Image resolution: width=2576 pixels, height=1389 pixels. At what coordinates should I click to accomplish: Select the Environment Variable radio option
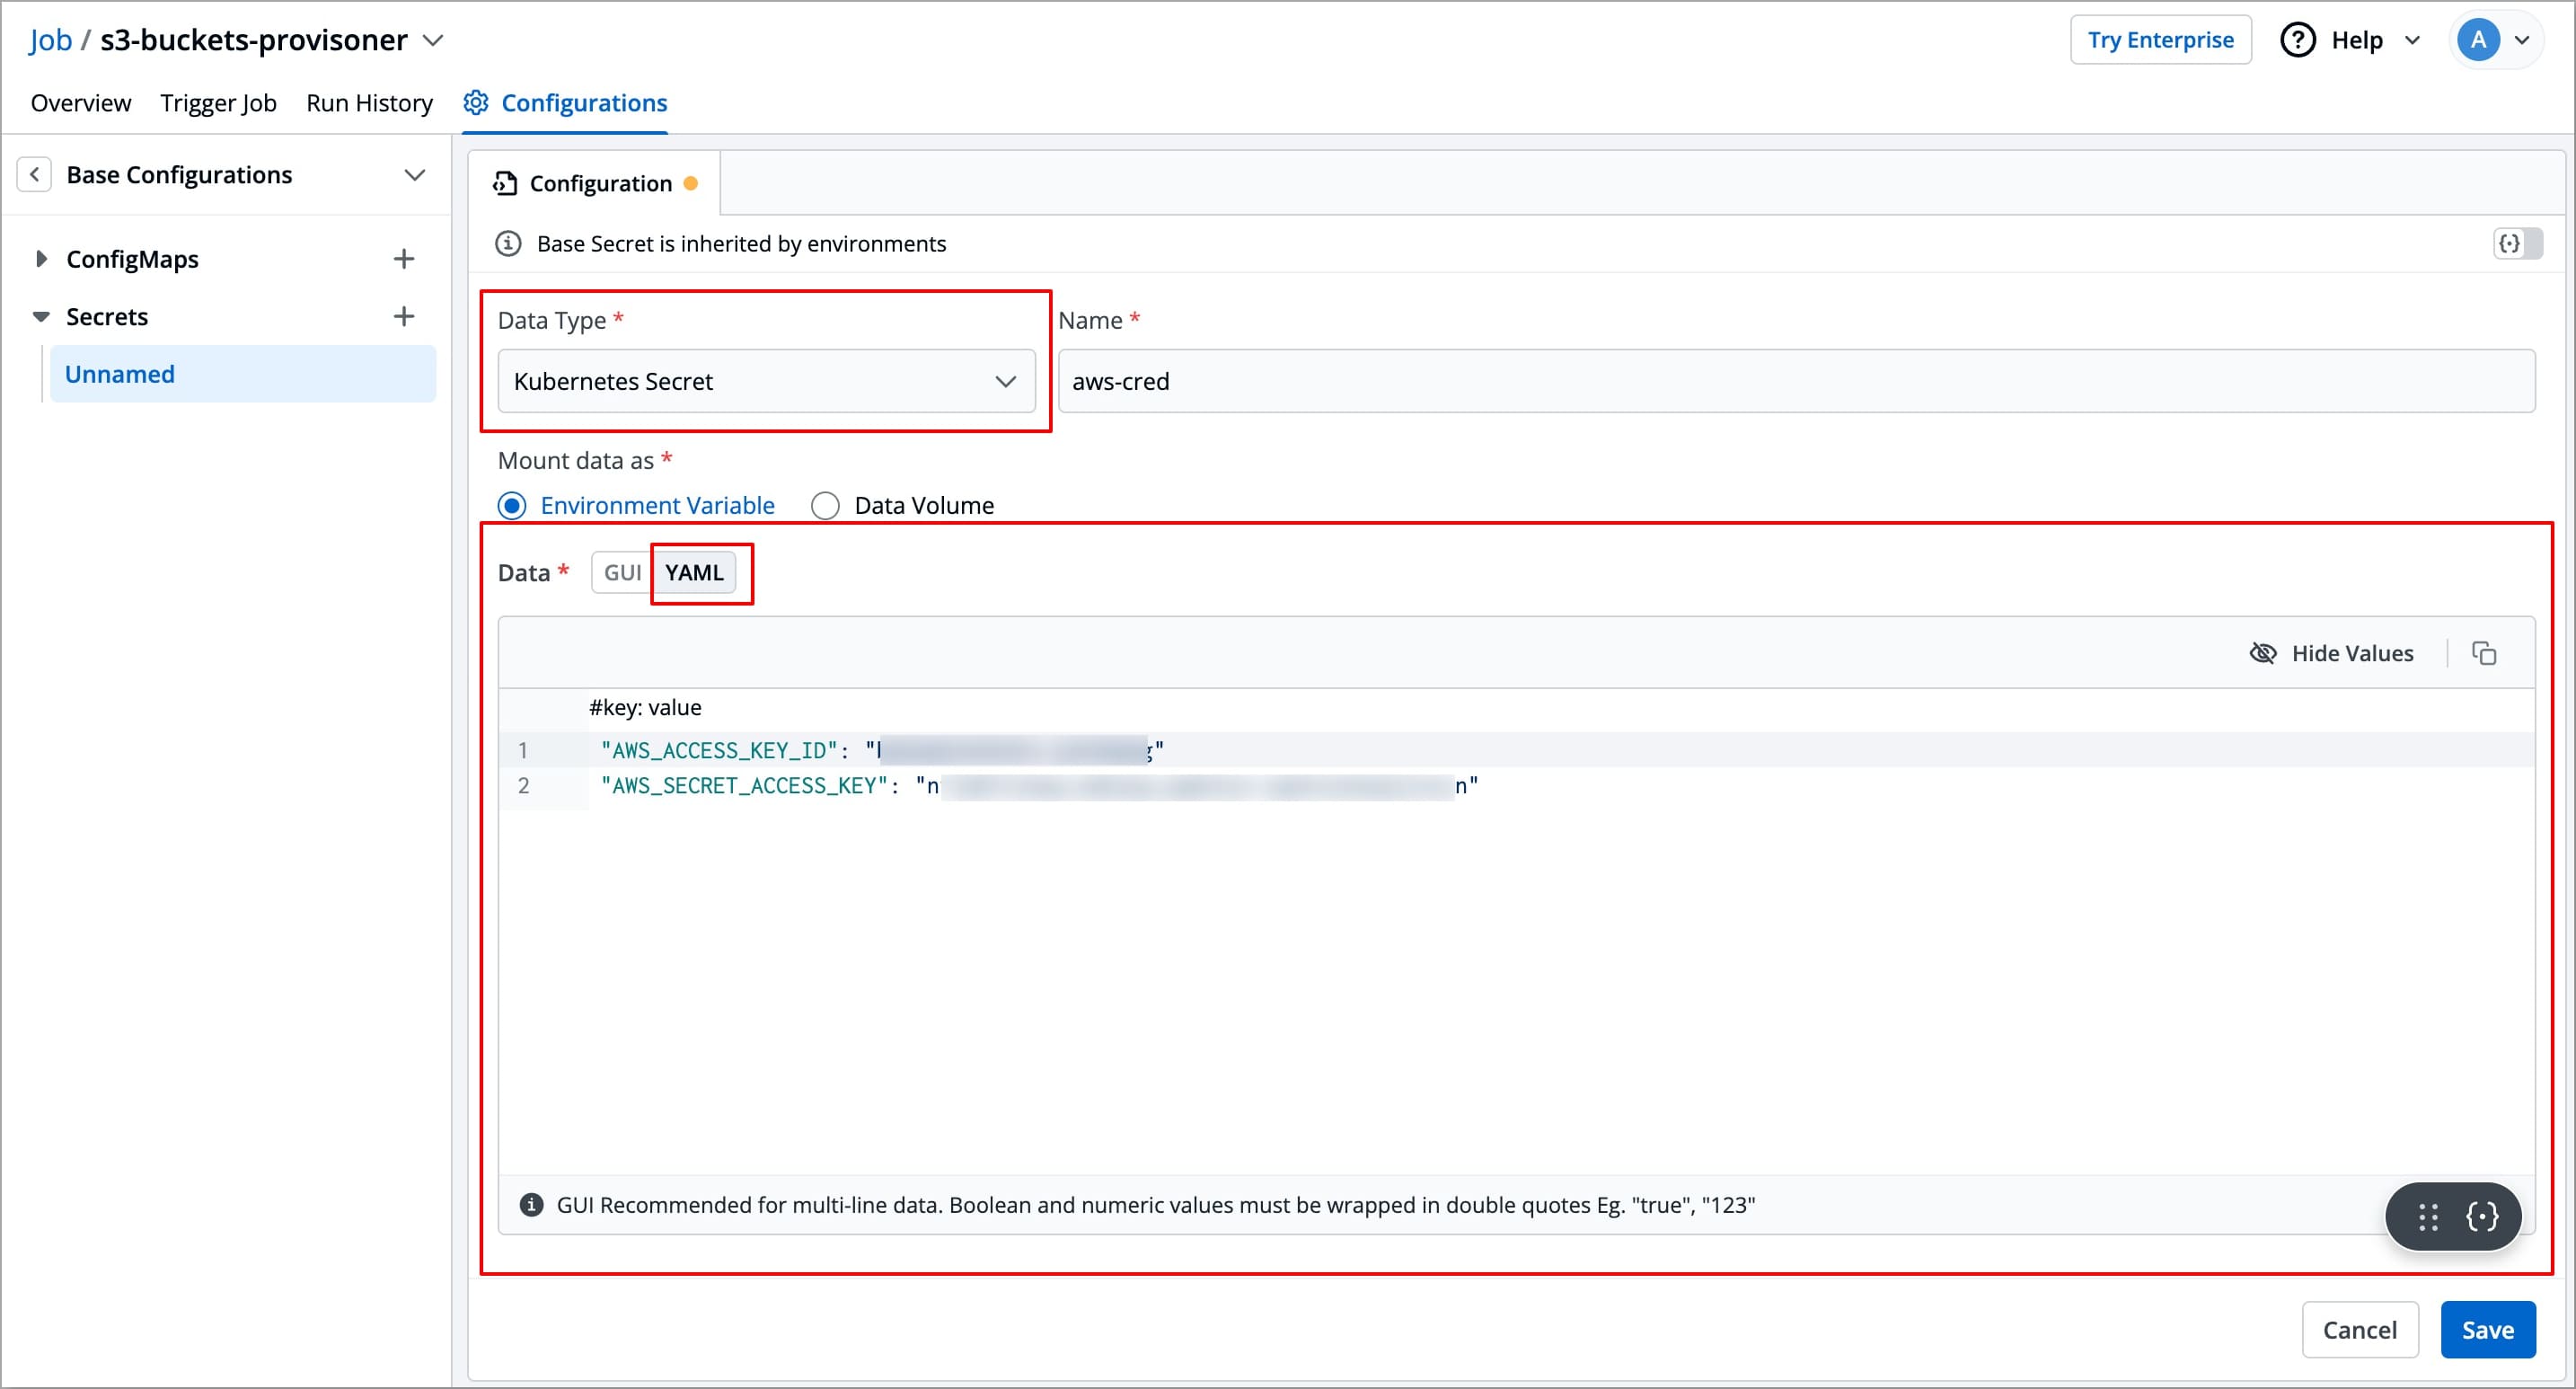511,505
